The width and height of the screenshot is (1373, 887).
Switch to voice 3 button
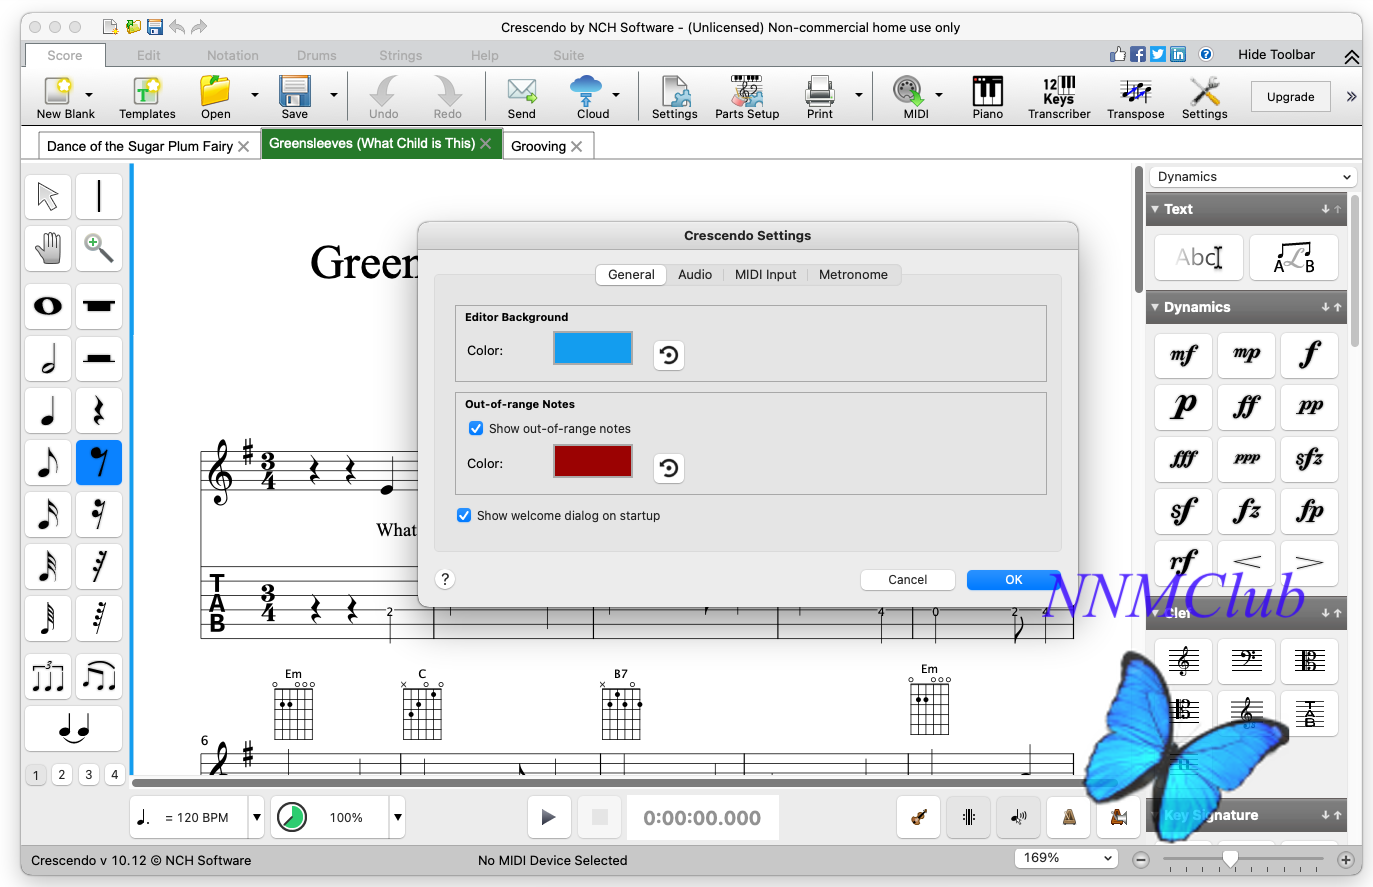point(88,775)
